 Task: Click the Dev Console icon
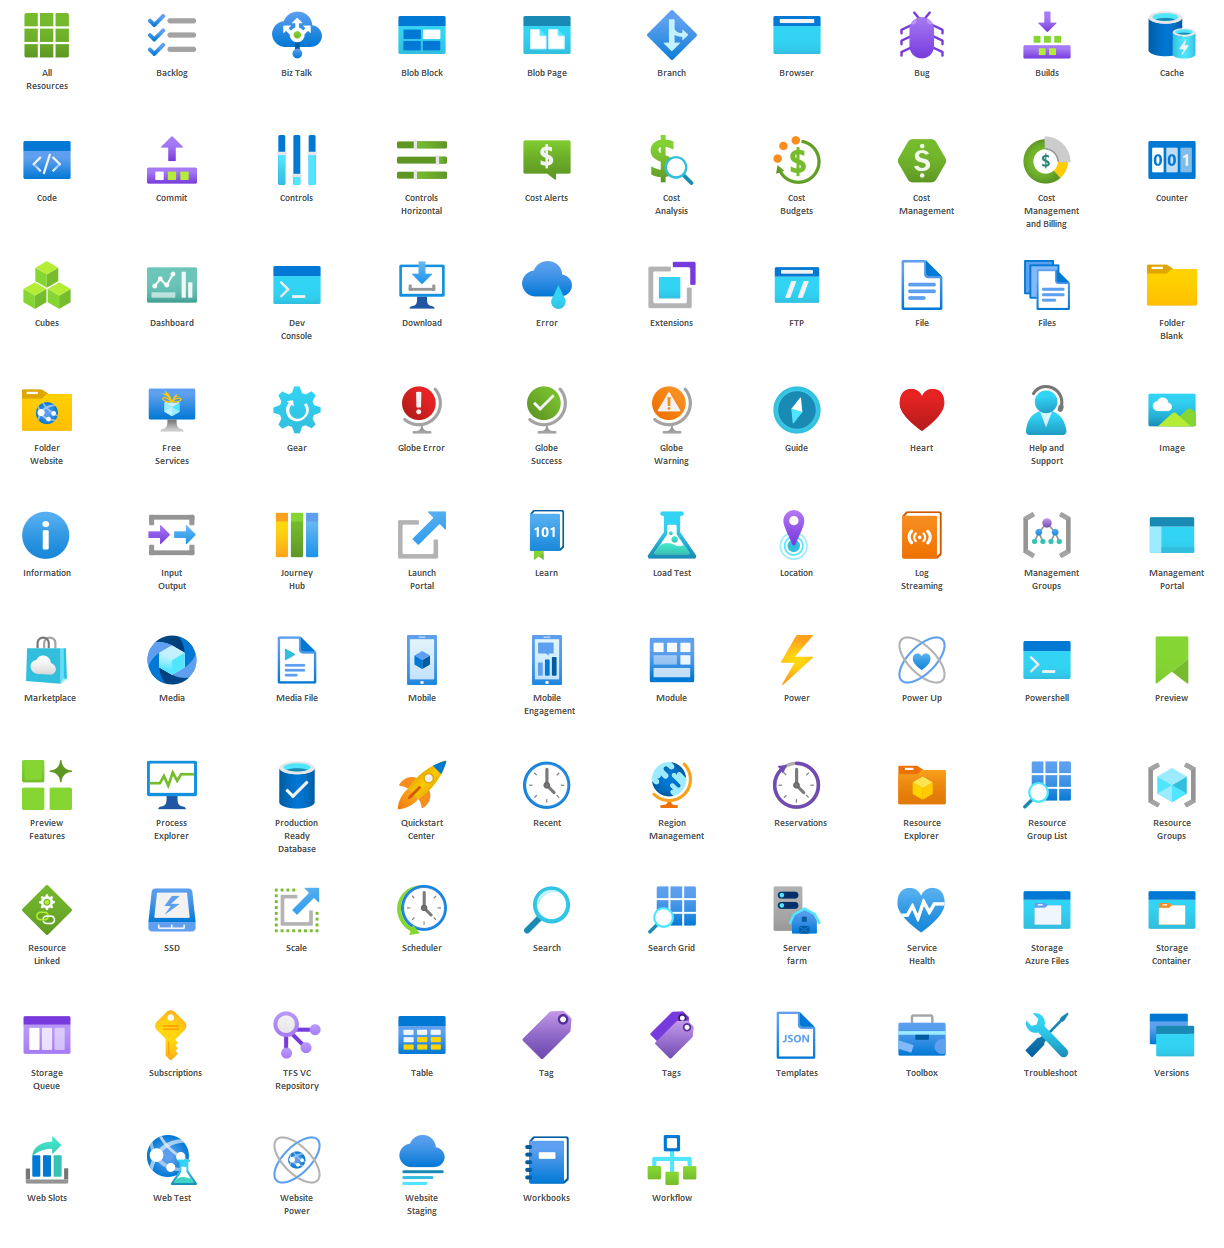tap(297, 285)
